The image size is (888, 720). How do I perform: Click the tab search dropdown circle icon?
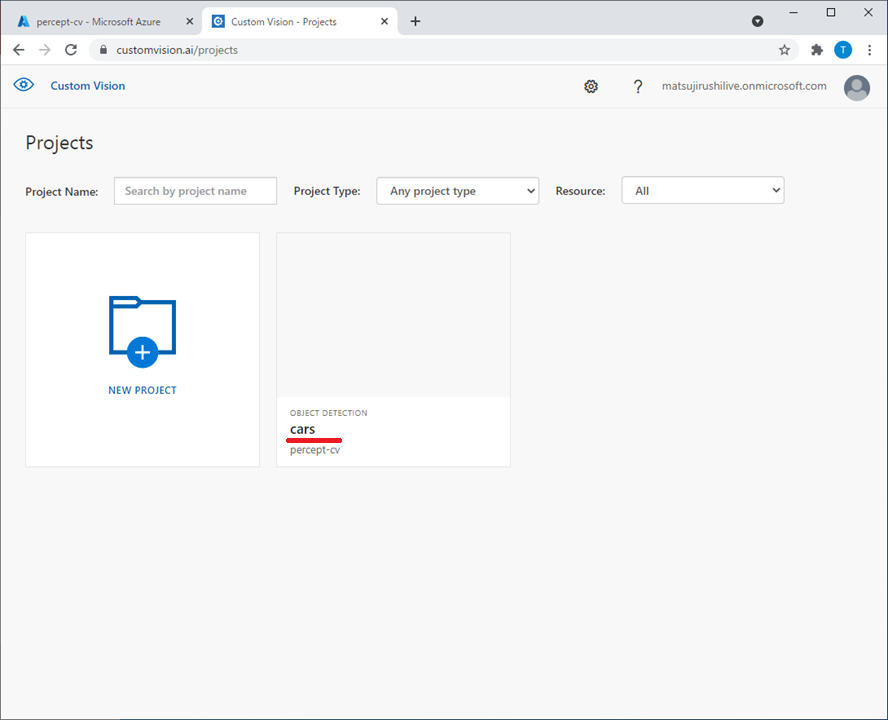point(757,22)
